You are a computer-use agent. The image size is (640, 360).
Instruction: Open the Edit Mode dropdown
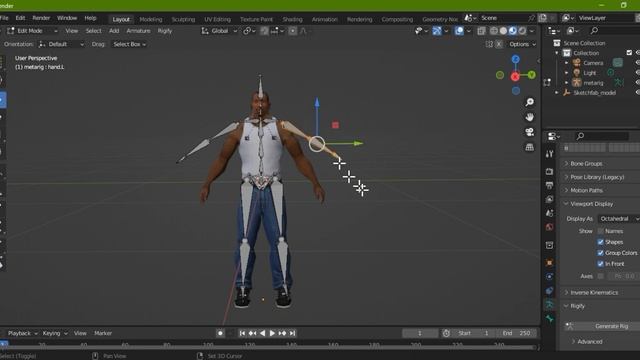point(32,31)
